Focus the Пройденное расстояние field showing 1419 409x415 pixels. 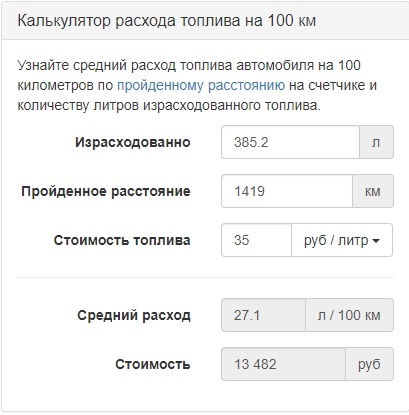click(x=287, y=191)
